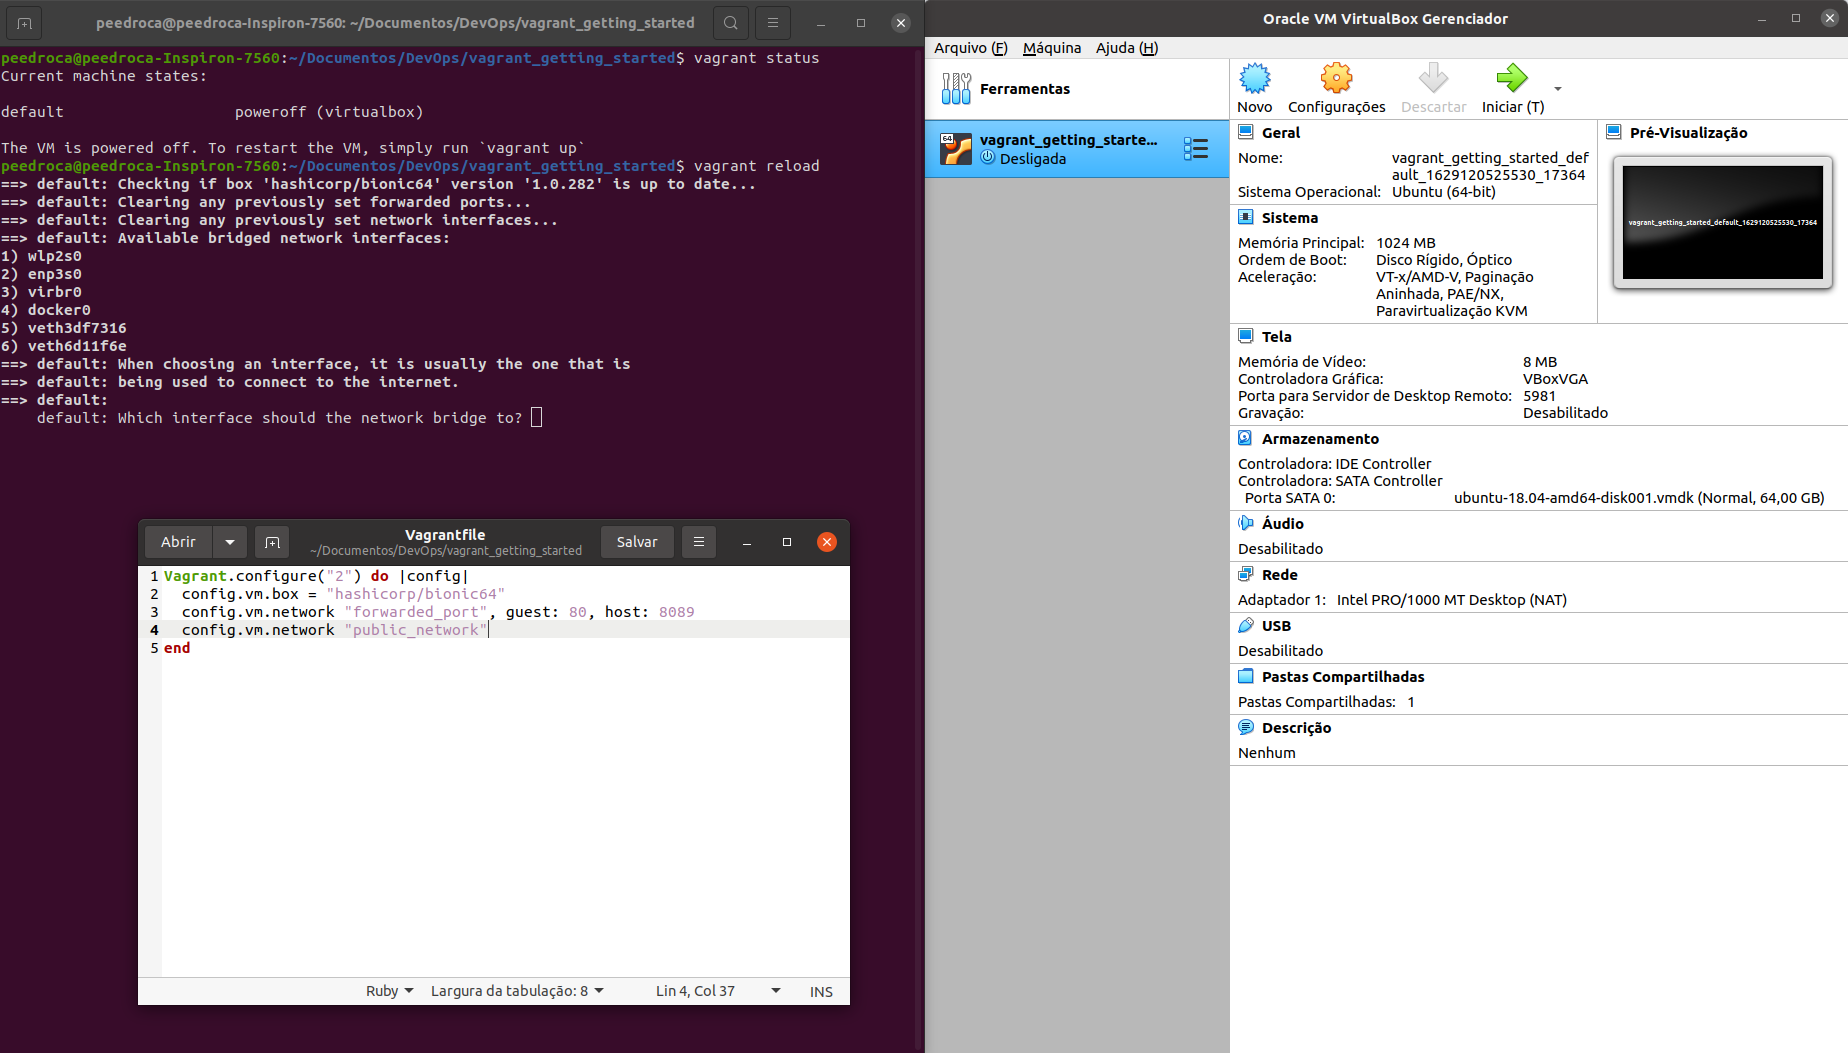Click the USB section header
Image resolution: width=1848 pixels, height=1053 pixels.
click(1276, 626)
